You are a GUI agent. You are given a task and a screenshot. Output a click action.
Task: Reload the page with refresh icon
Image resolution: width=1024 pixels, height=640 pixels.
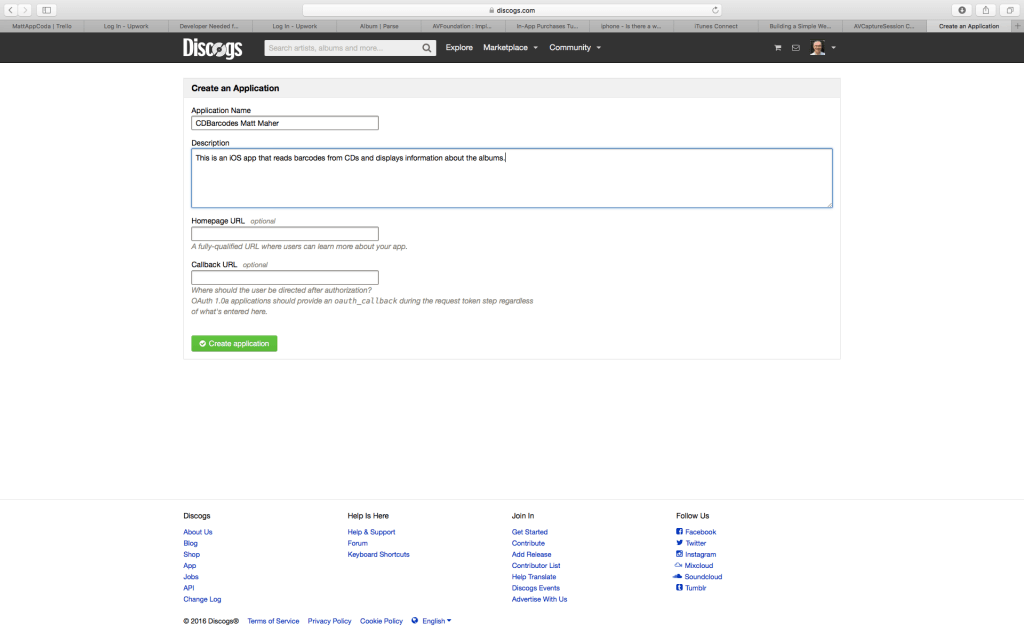pyautogui.click(x=715, y=10)
